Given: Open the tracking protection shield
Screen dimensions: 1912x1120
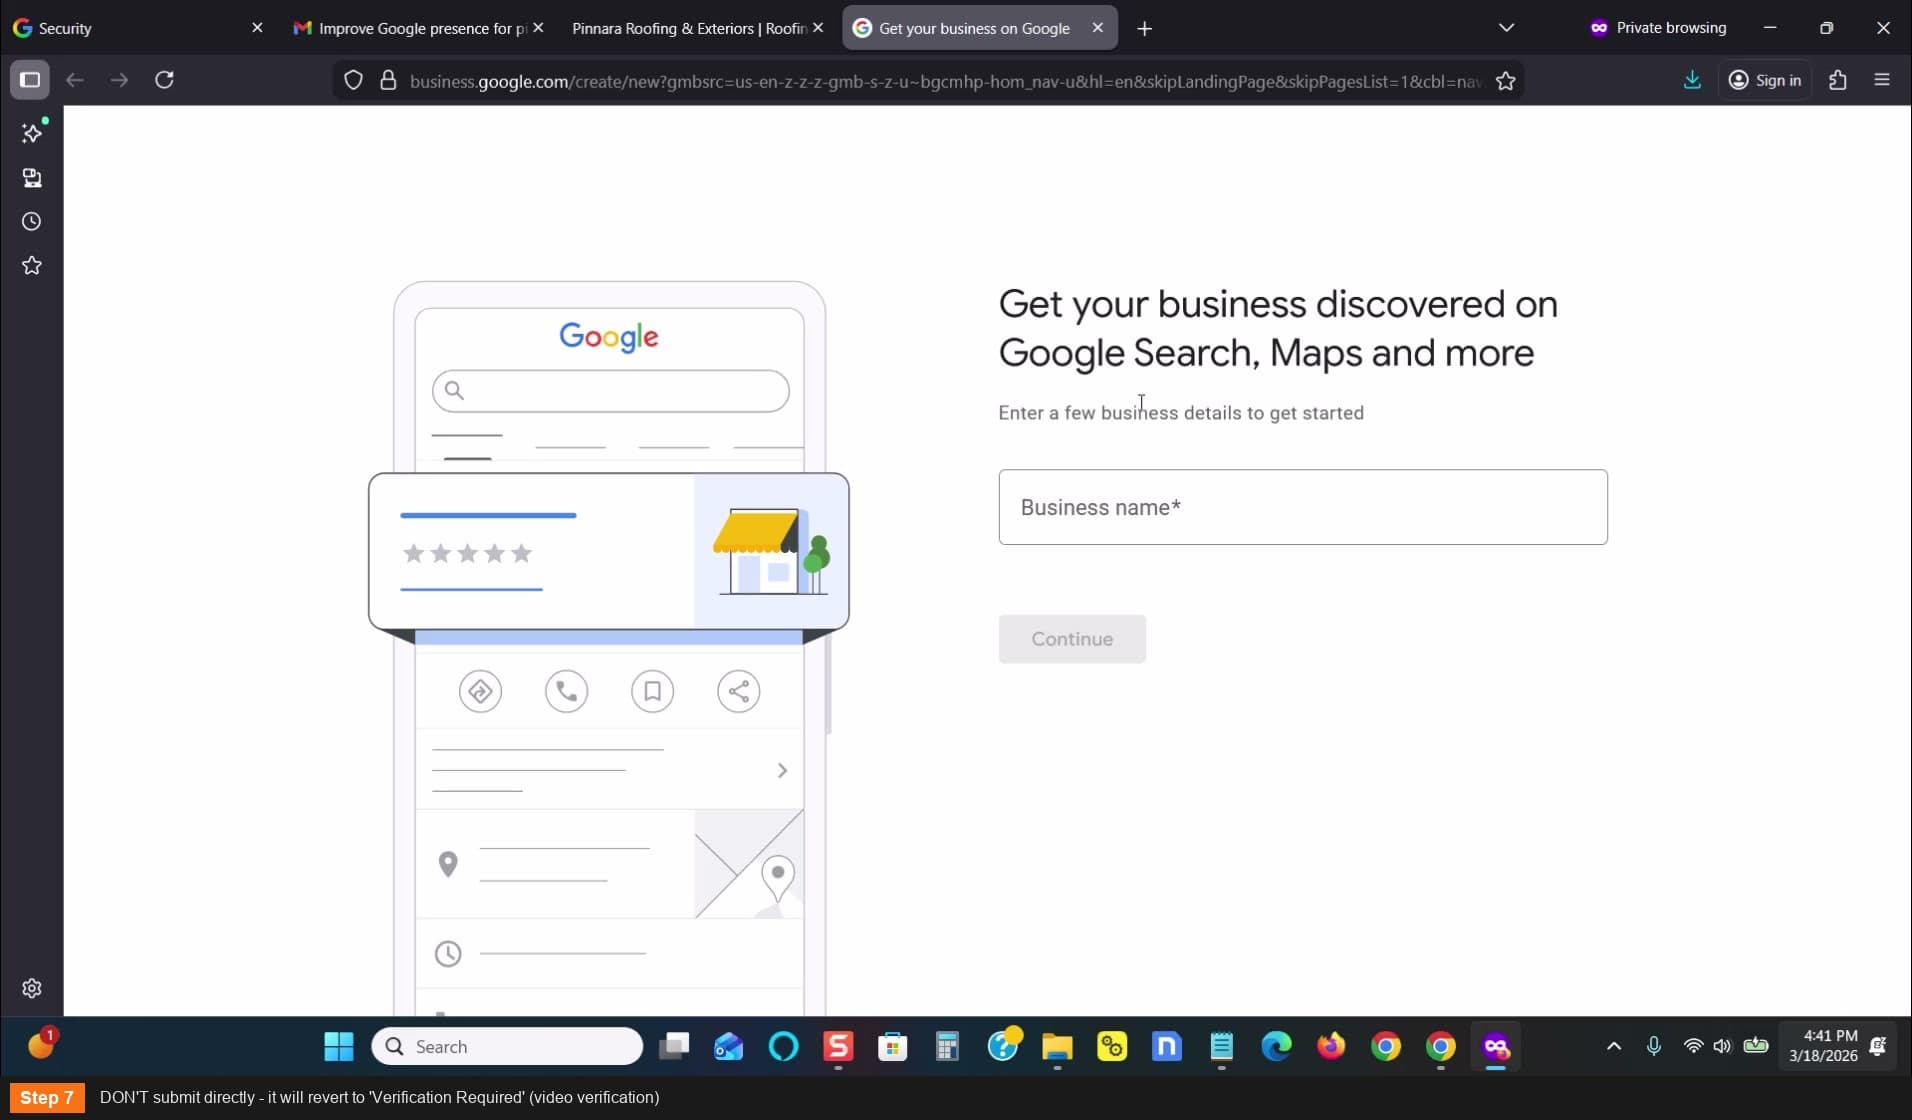Looking at the screenshot, I should click(x=353, y=80).
